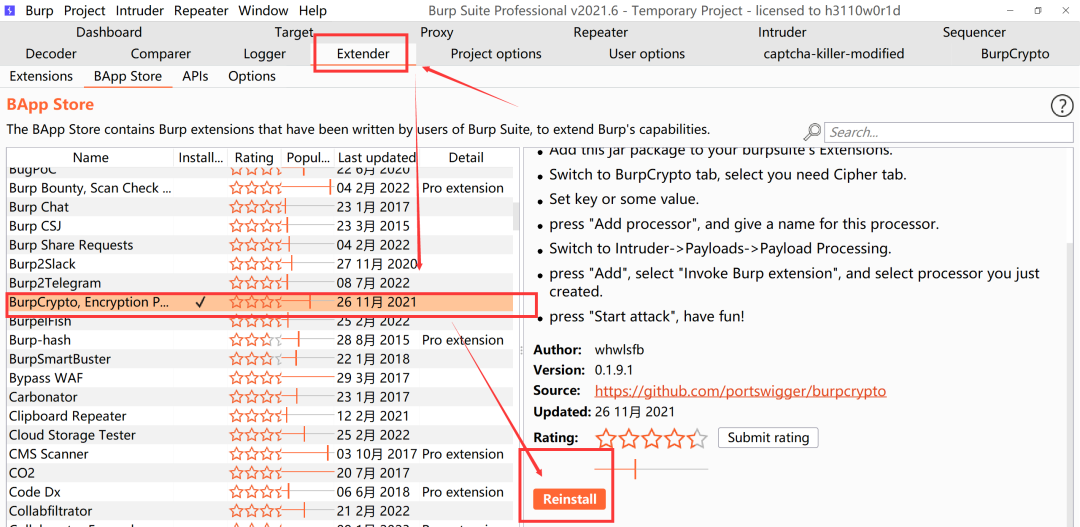Open the BurpCrypto tab
1080x527 pixels.
(x=1015, y=54)
